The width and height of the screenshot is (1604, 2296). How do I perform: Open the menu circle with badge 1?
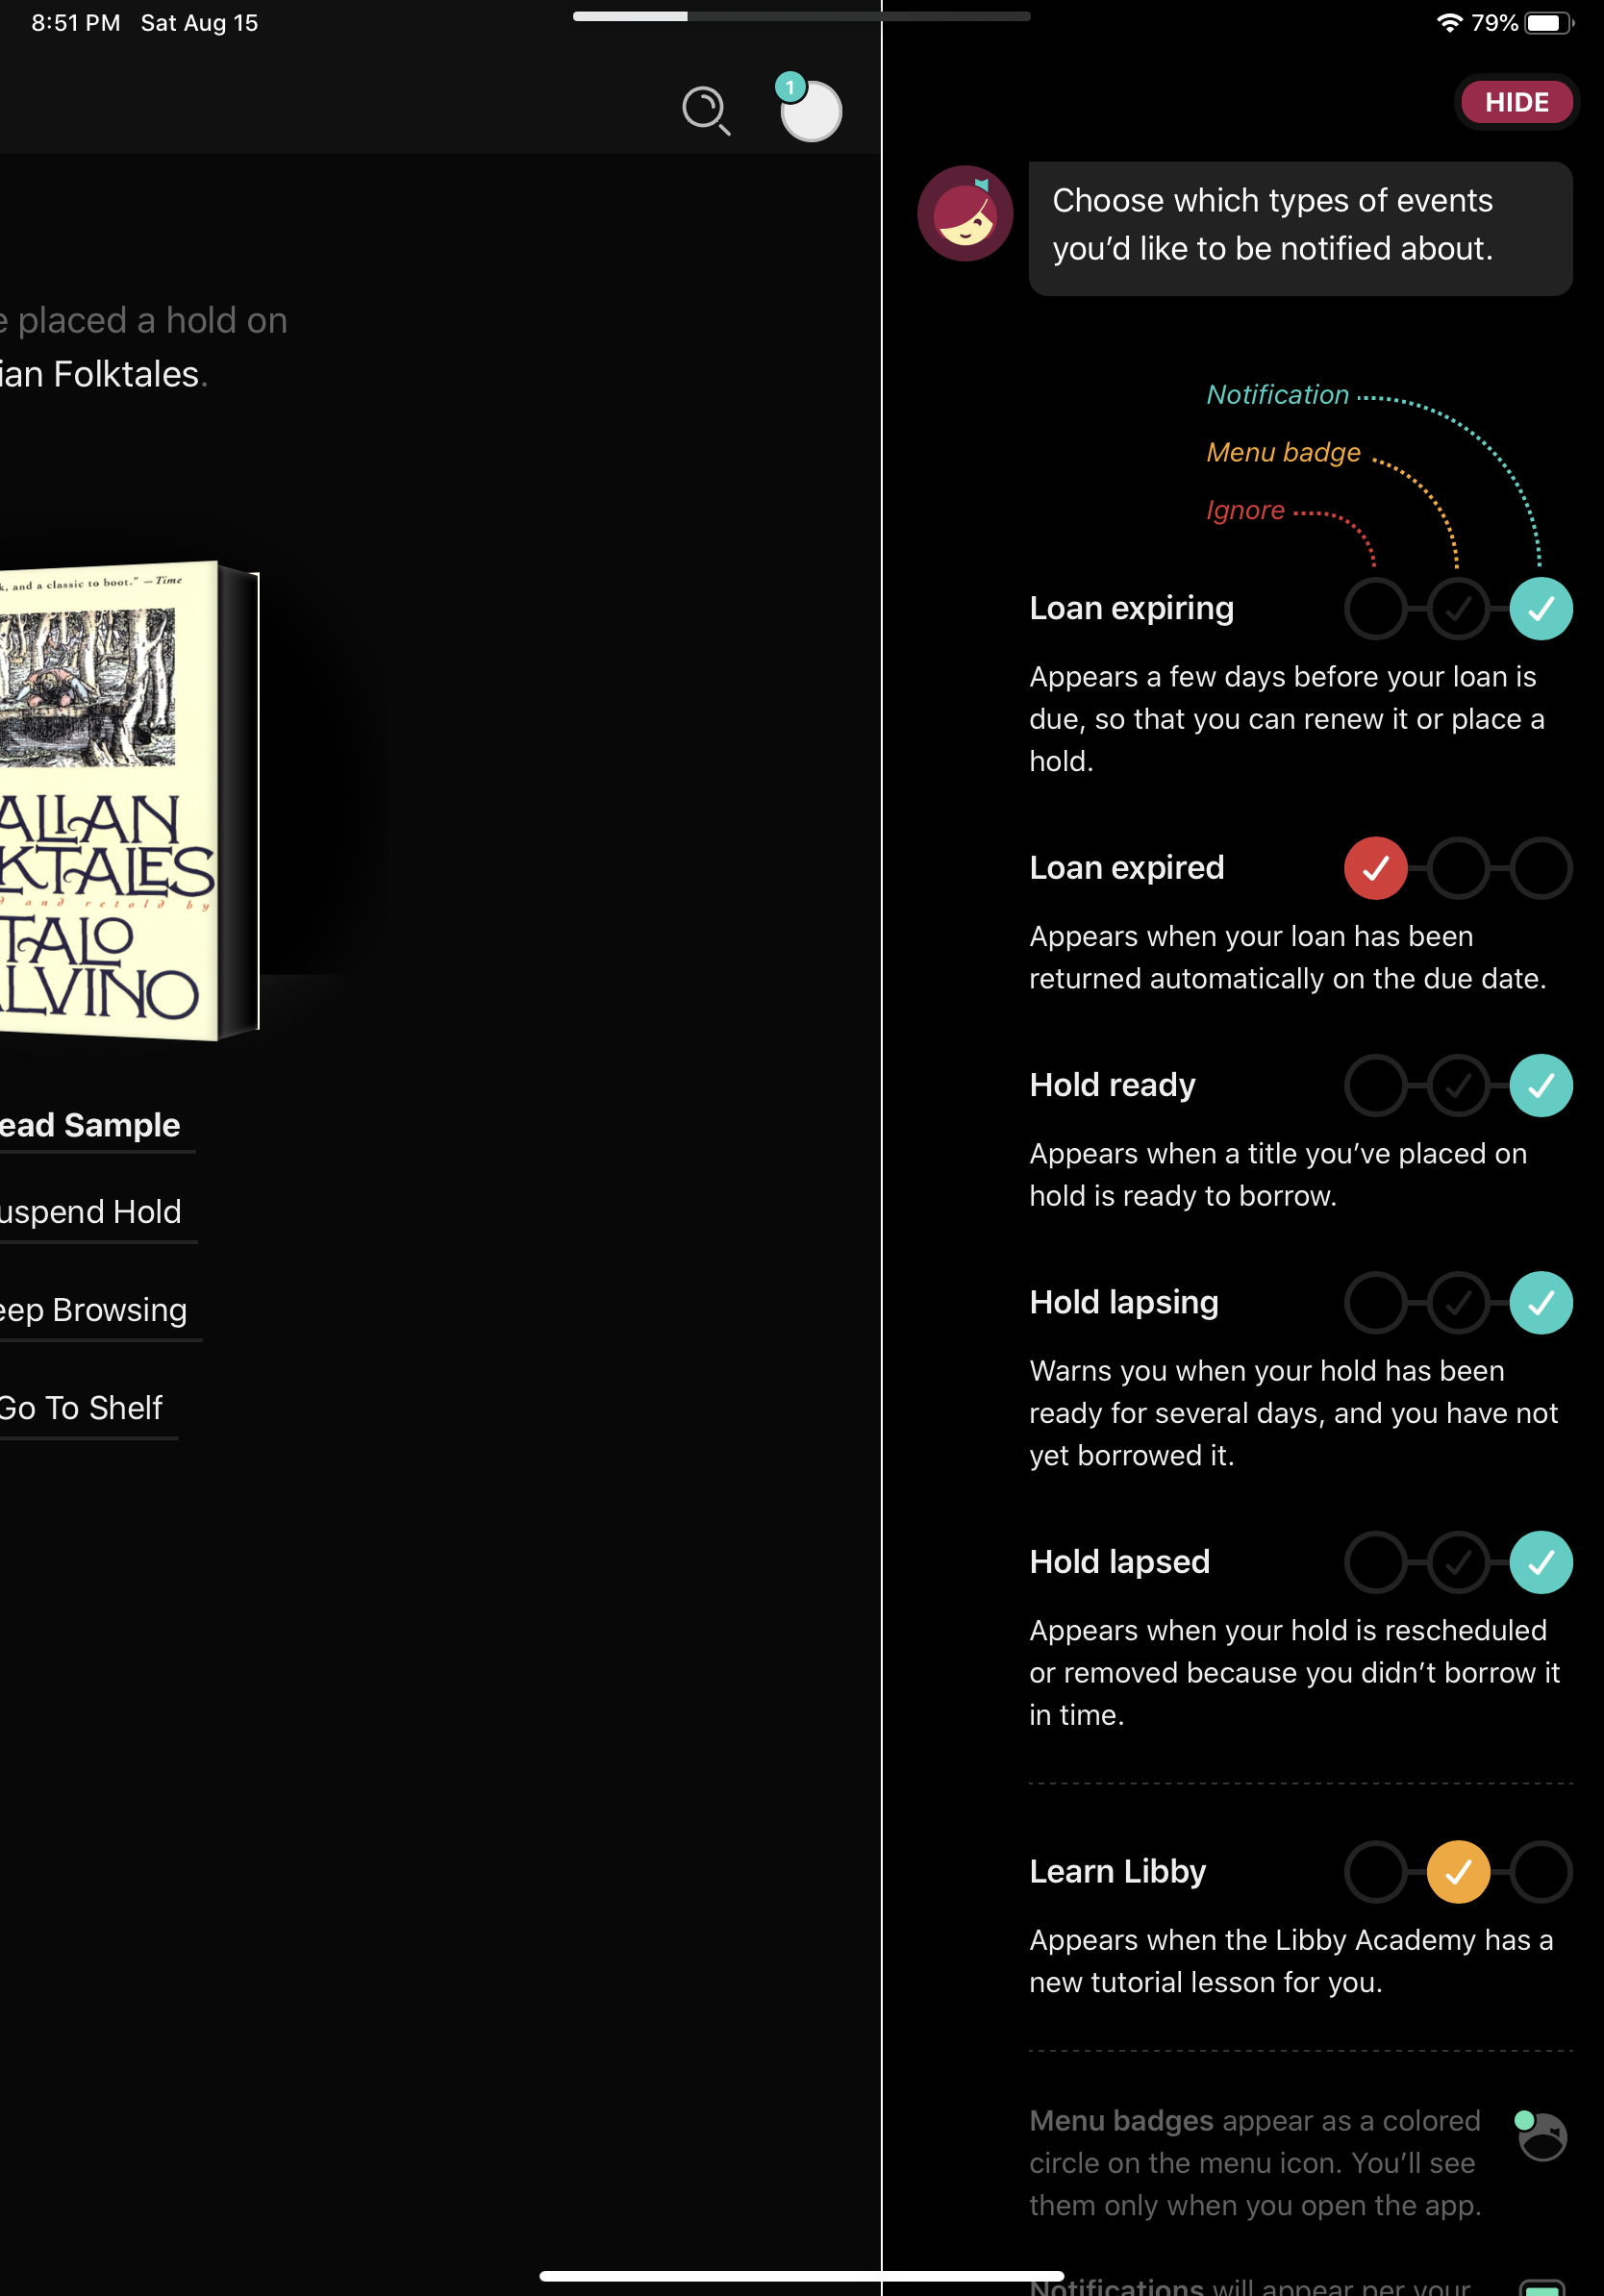pos(810,111)
